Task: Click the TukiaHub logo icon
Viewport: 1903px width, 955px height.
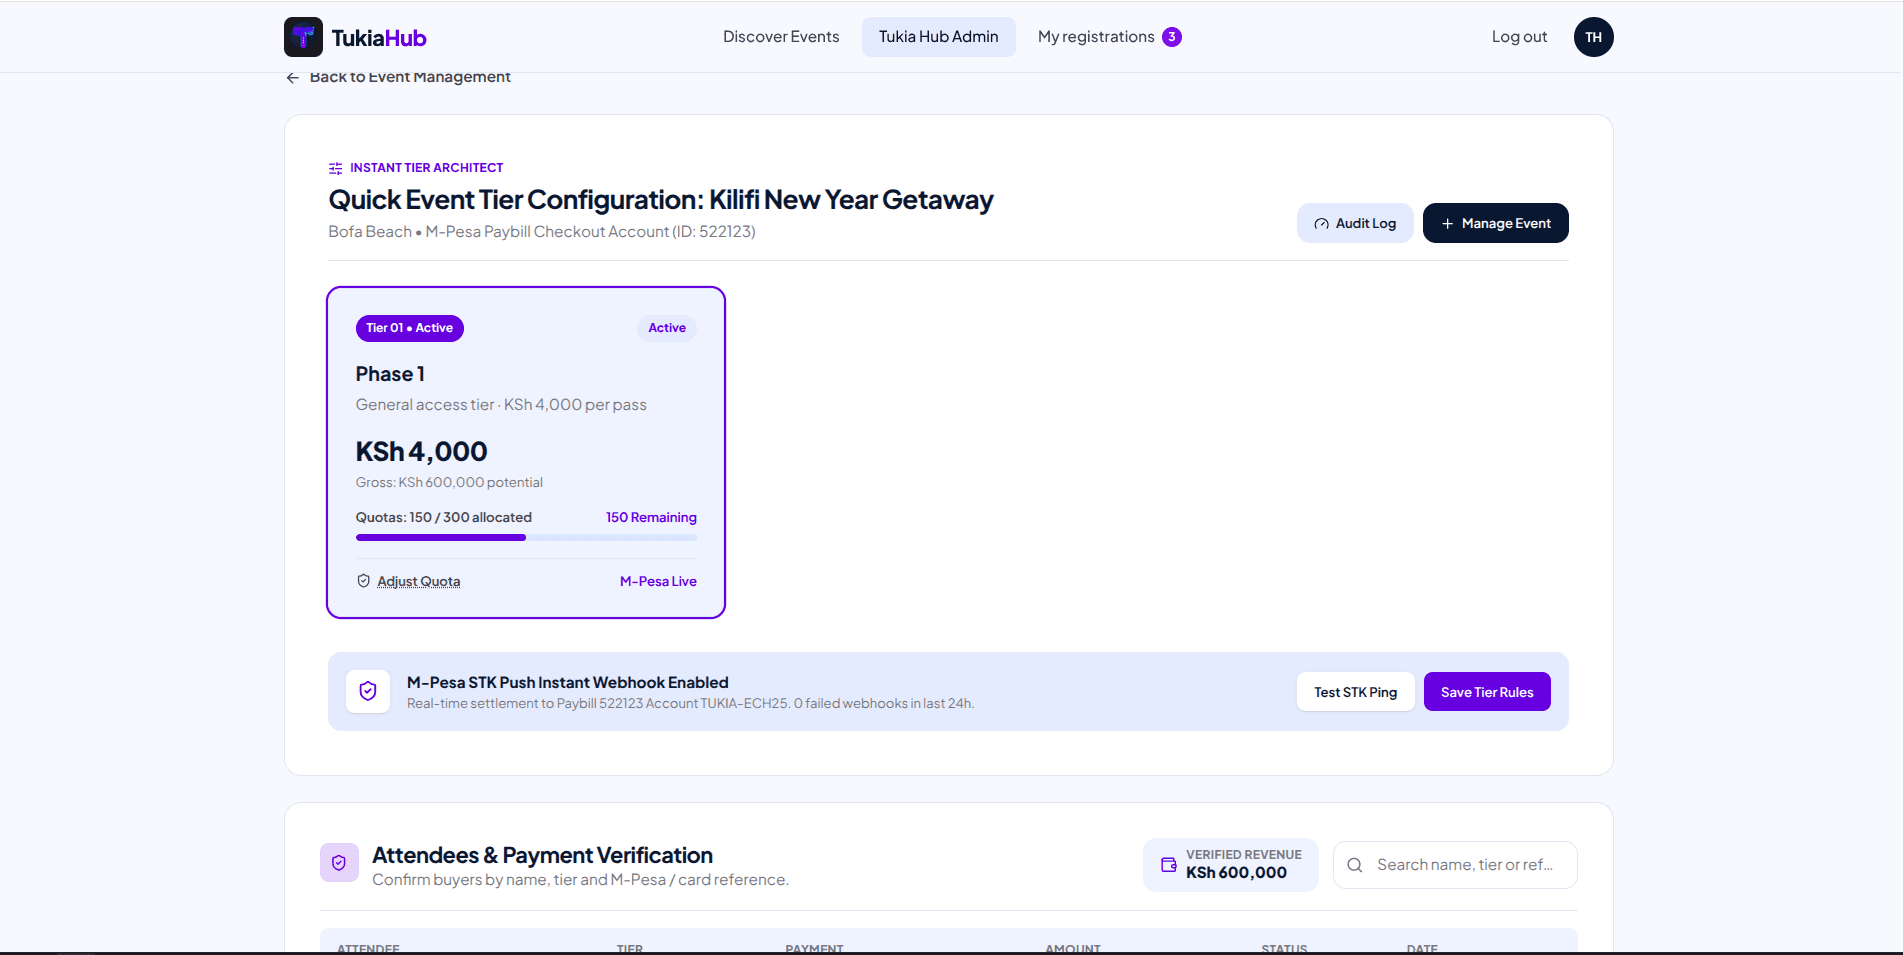Action: point(303,37)
